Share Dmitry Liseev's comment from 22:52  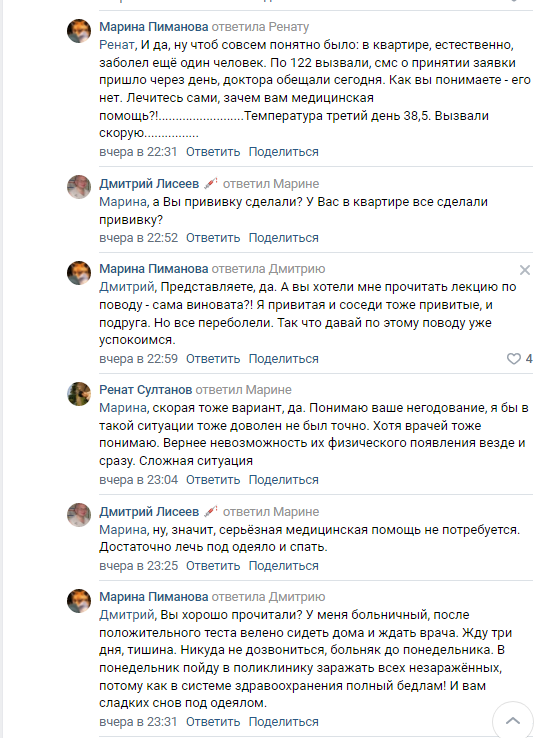click(x=283, y=238)
